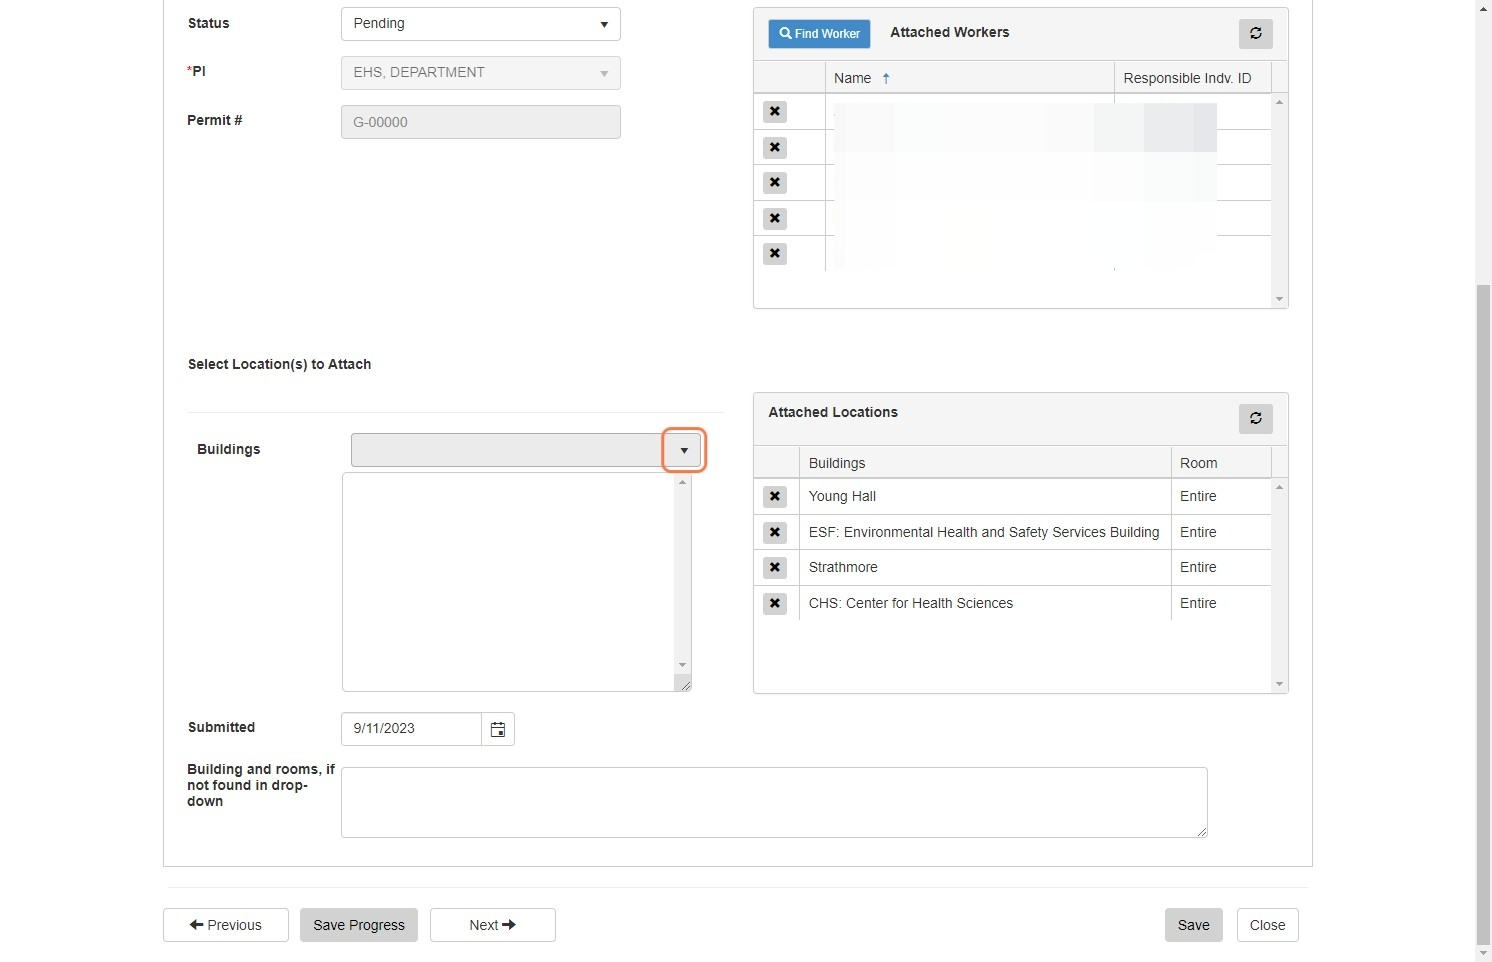Click Save Progress button
Screen dimensions: 1492x962
[359, 925]
